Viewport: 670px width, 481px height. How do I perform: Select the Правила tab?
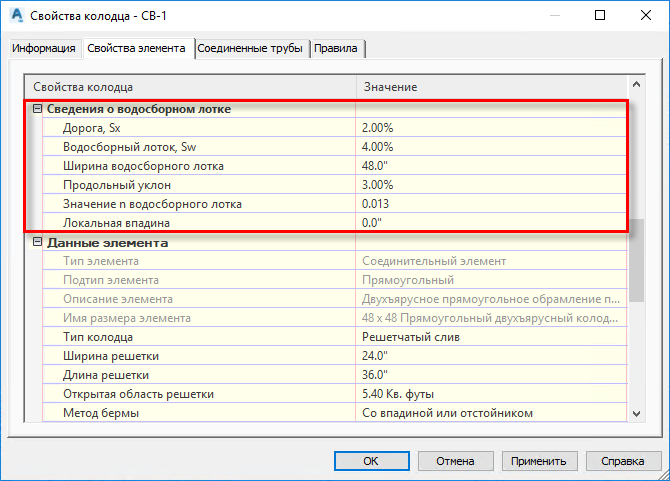336,48
